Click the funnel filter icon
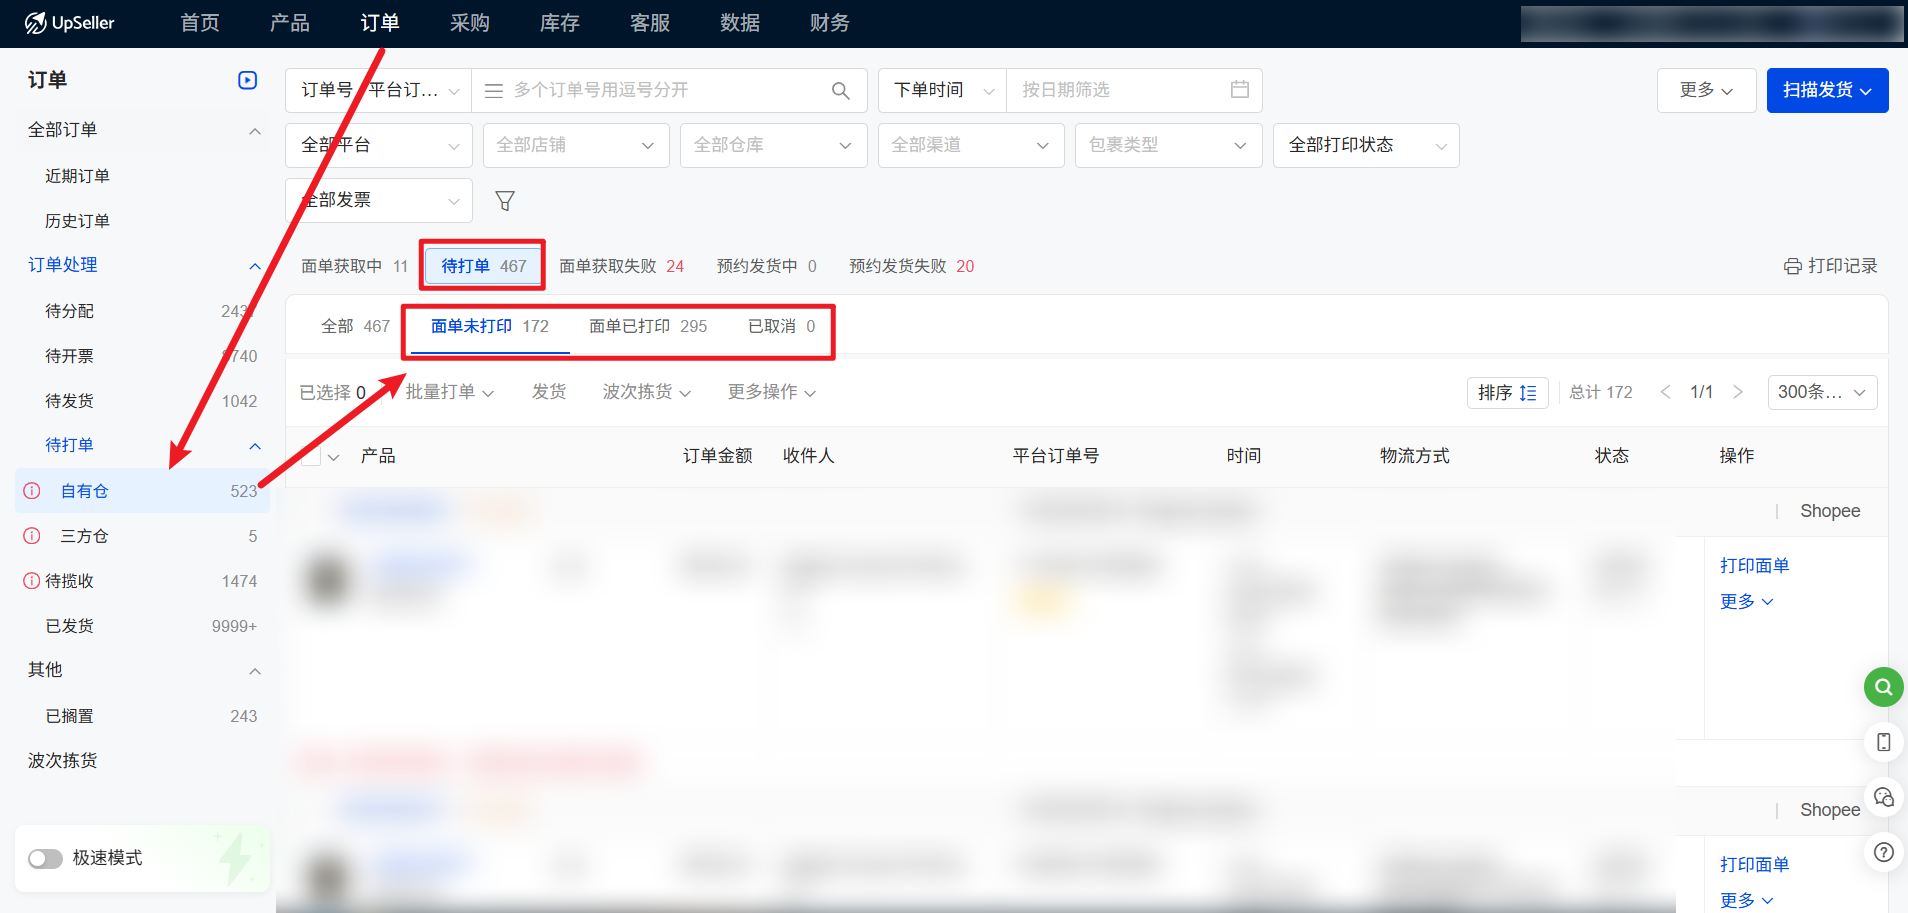The height and width of the screenshot is (913, 1908). pos(505,201)
